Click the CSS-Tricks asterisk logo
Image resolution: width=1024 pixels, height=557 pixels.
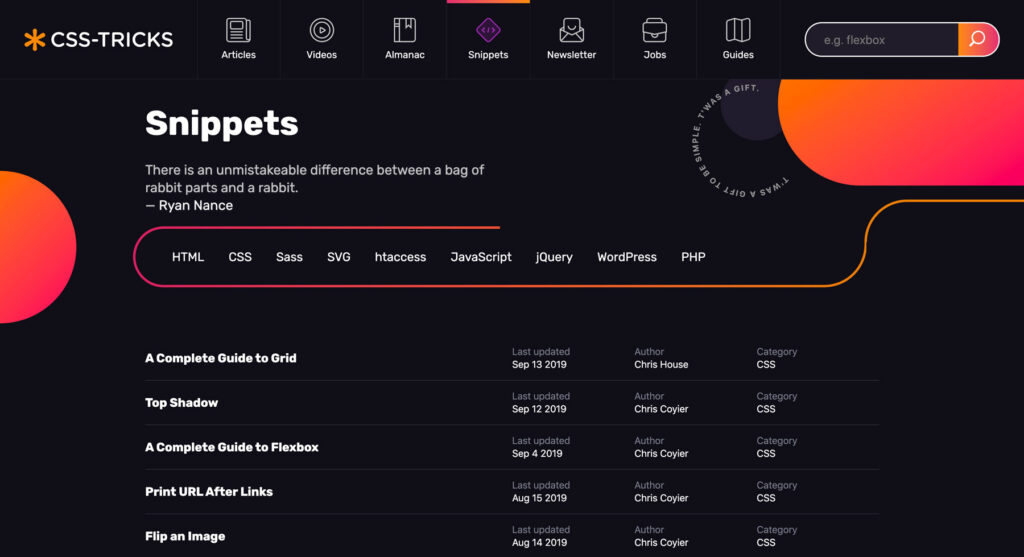(35, 40)
